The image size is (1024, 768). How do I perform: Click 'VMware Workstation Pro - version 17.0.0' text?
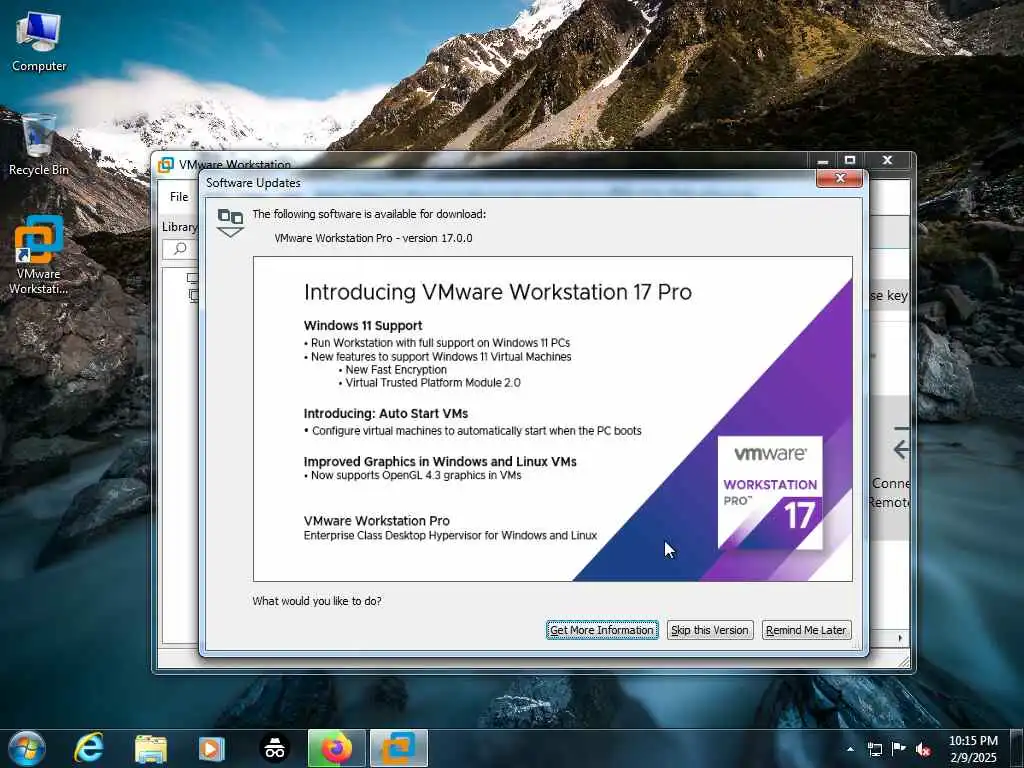click(x=373, y=238)
